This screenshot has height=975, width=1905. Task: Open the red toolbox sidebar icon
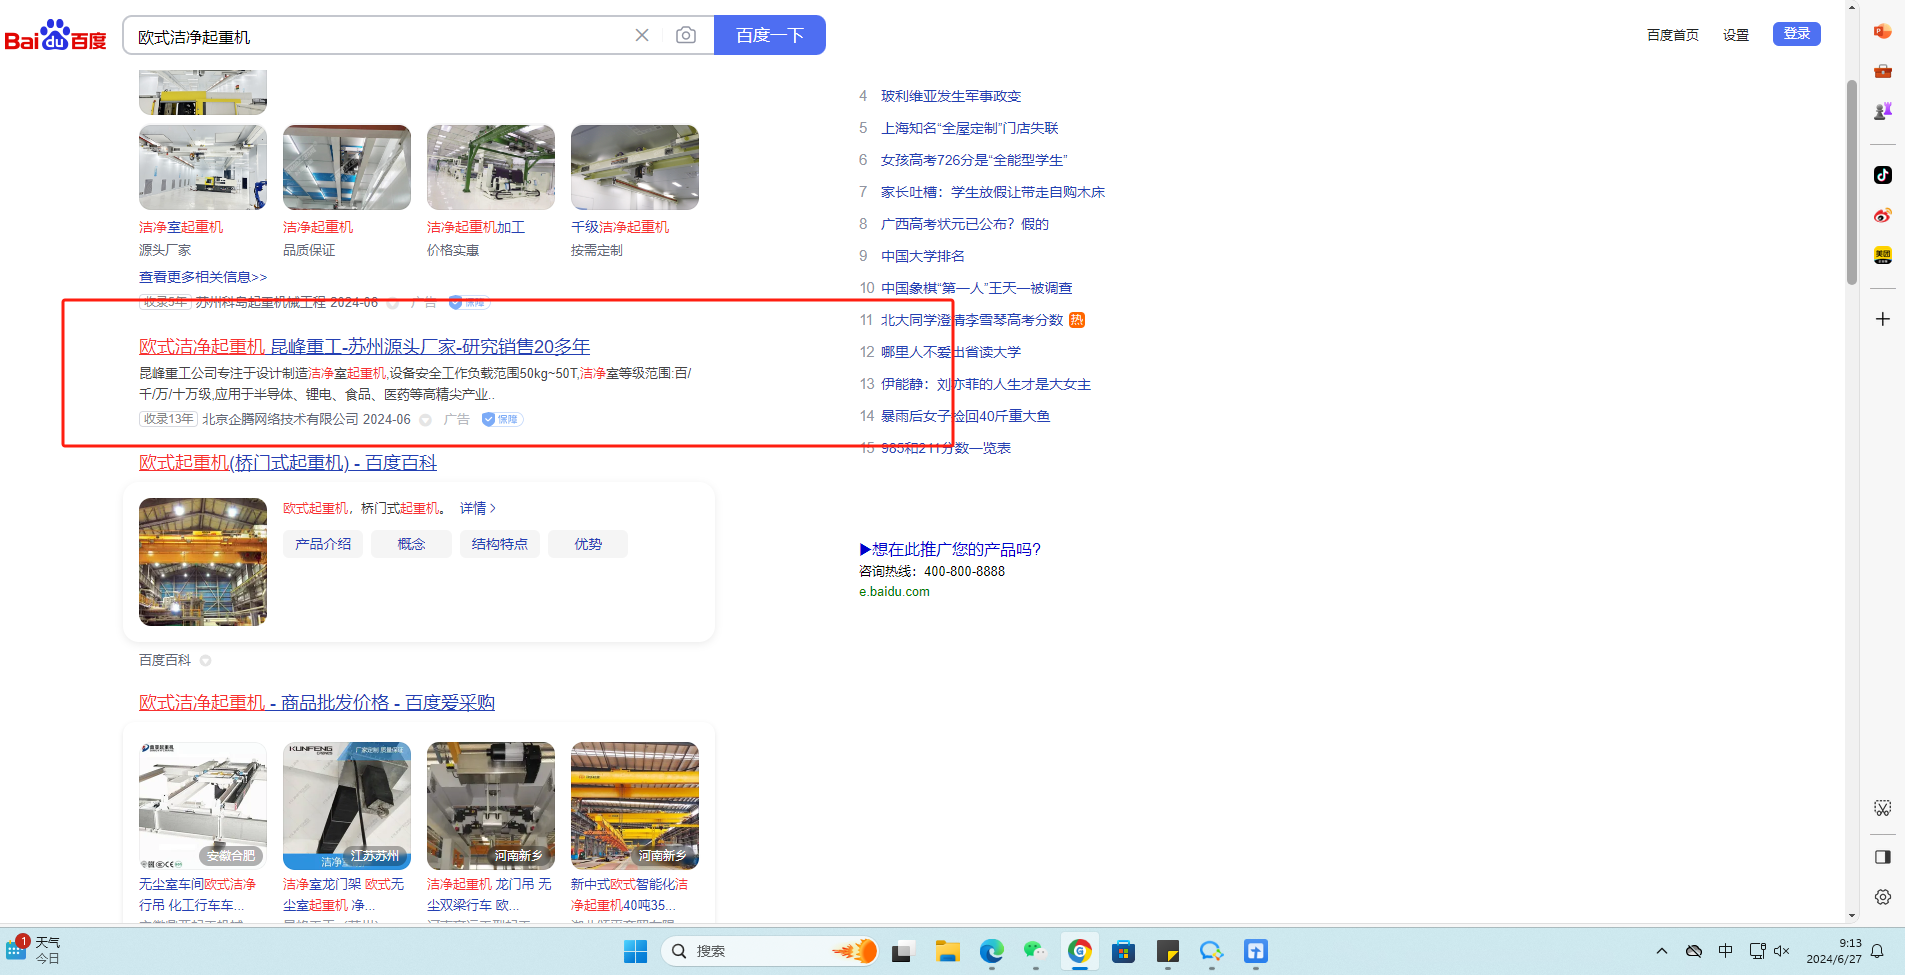click(1883, 71)
